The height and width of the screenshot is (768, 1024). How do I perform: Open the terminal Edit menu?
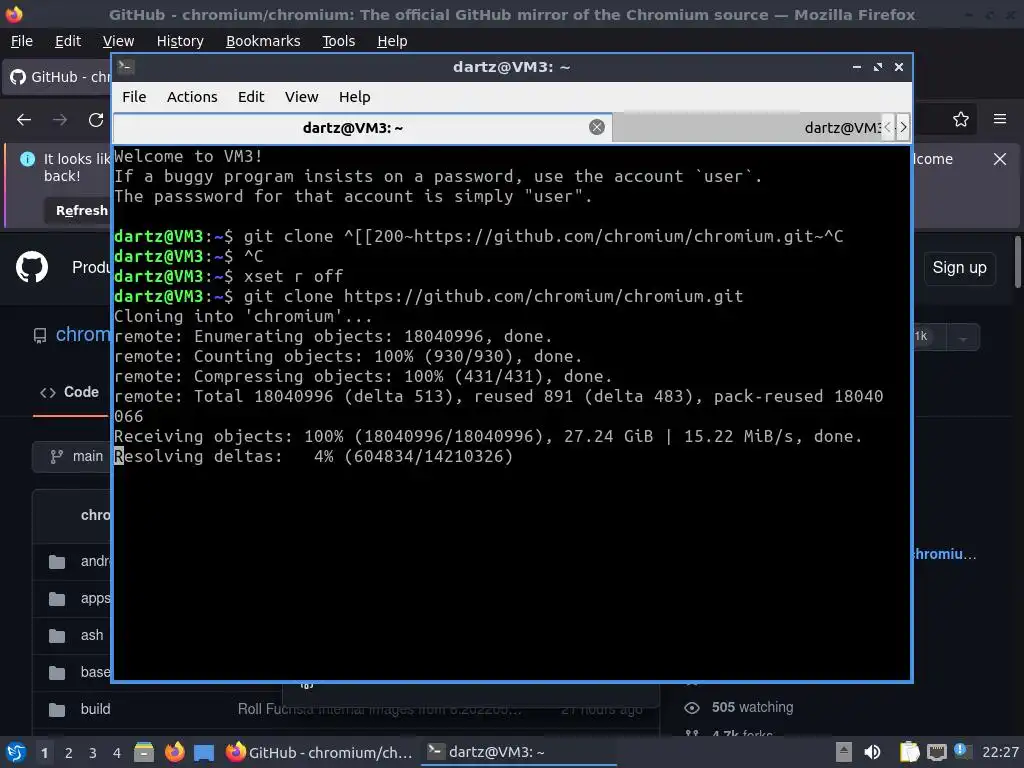tap(251, 97)
